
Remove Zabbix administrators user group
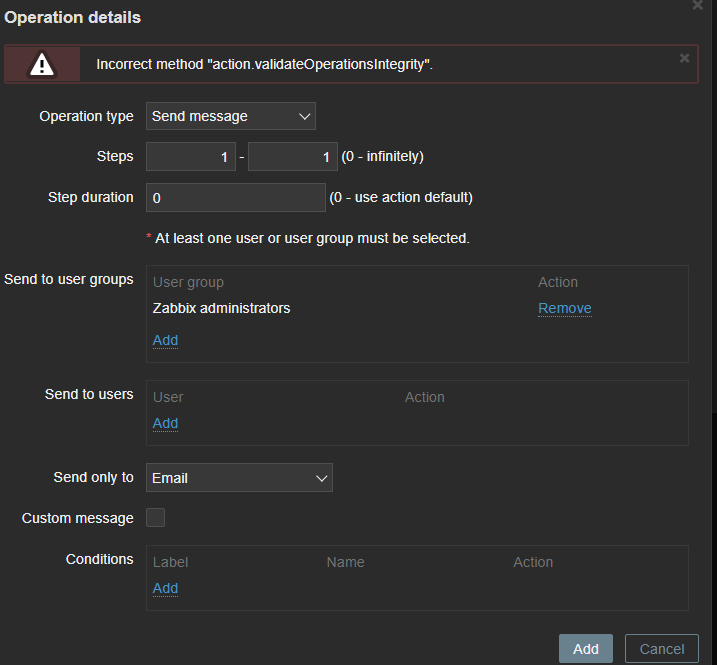[x=564, y=308]
